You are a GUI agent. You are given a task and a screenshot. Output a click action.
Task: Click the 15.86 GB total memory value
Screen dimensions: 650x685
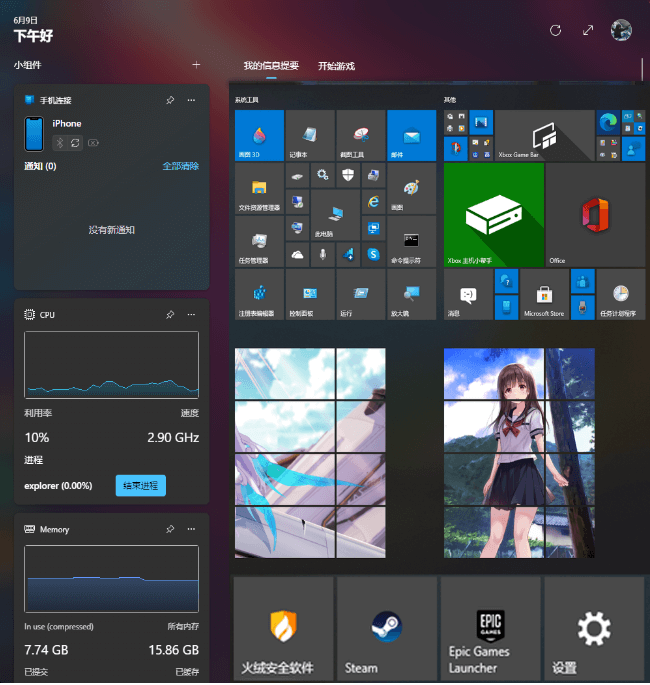point(173,650)
